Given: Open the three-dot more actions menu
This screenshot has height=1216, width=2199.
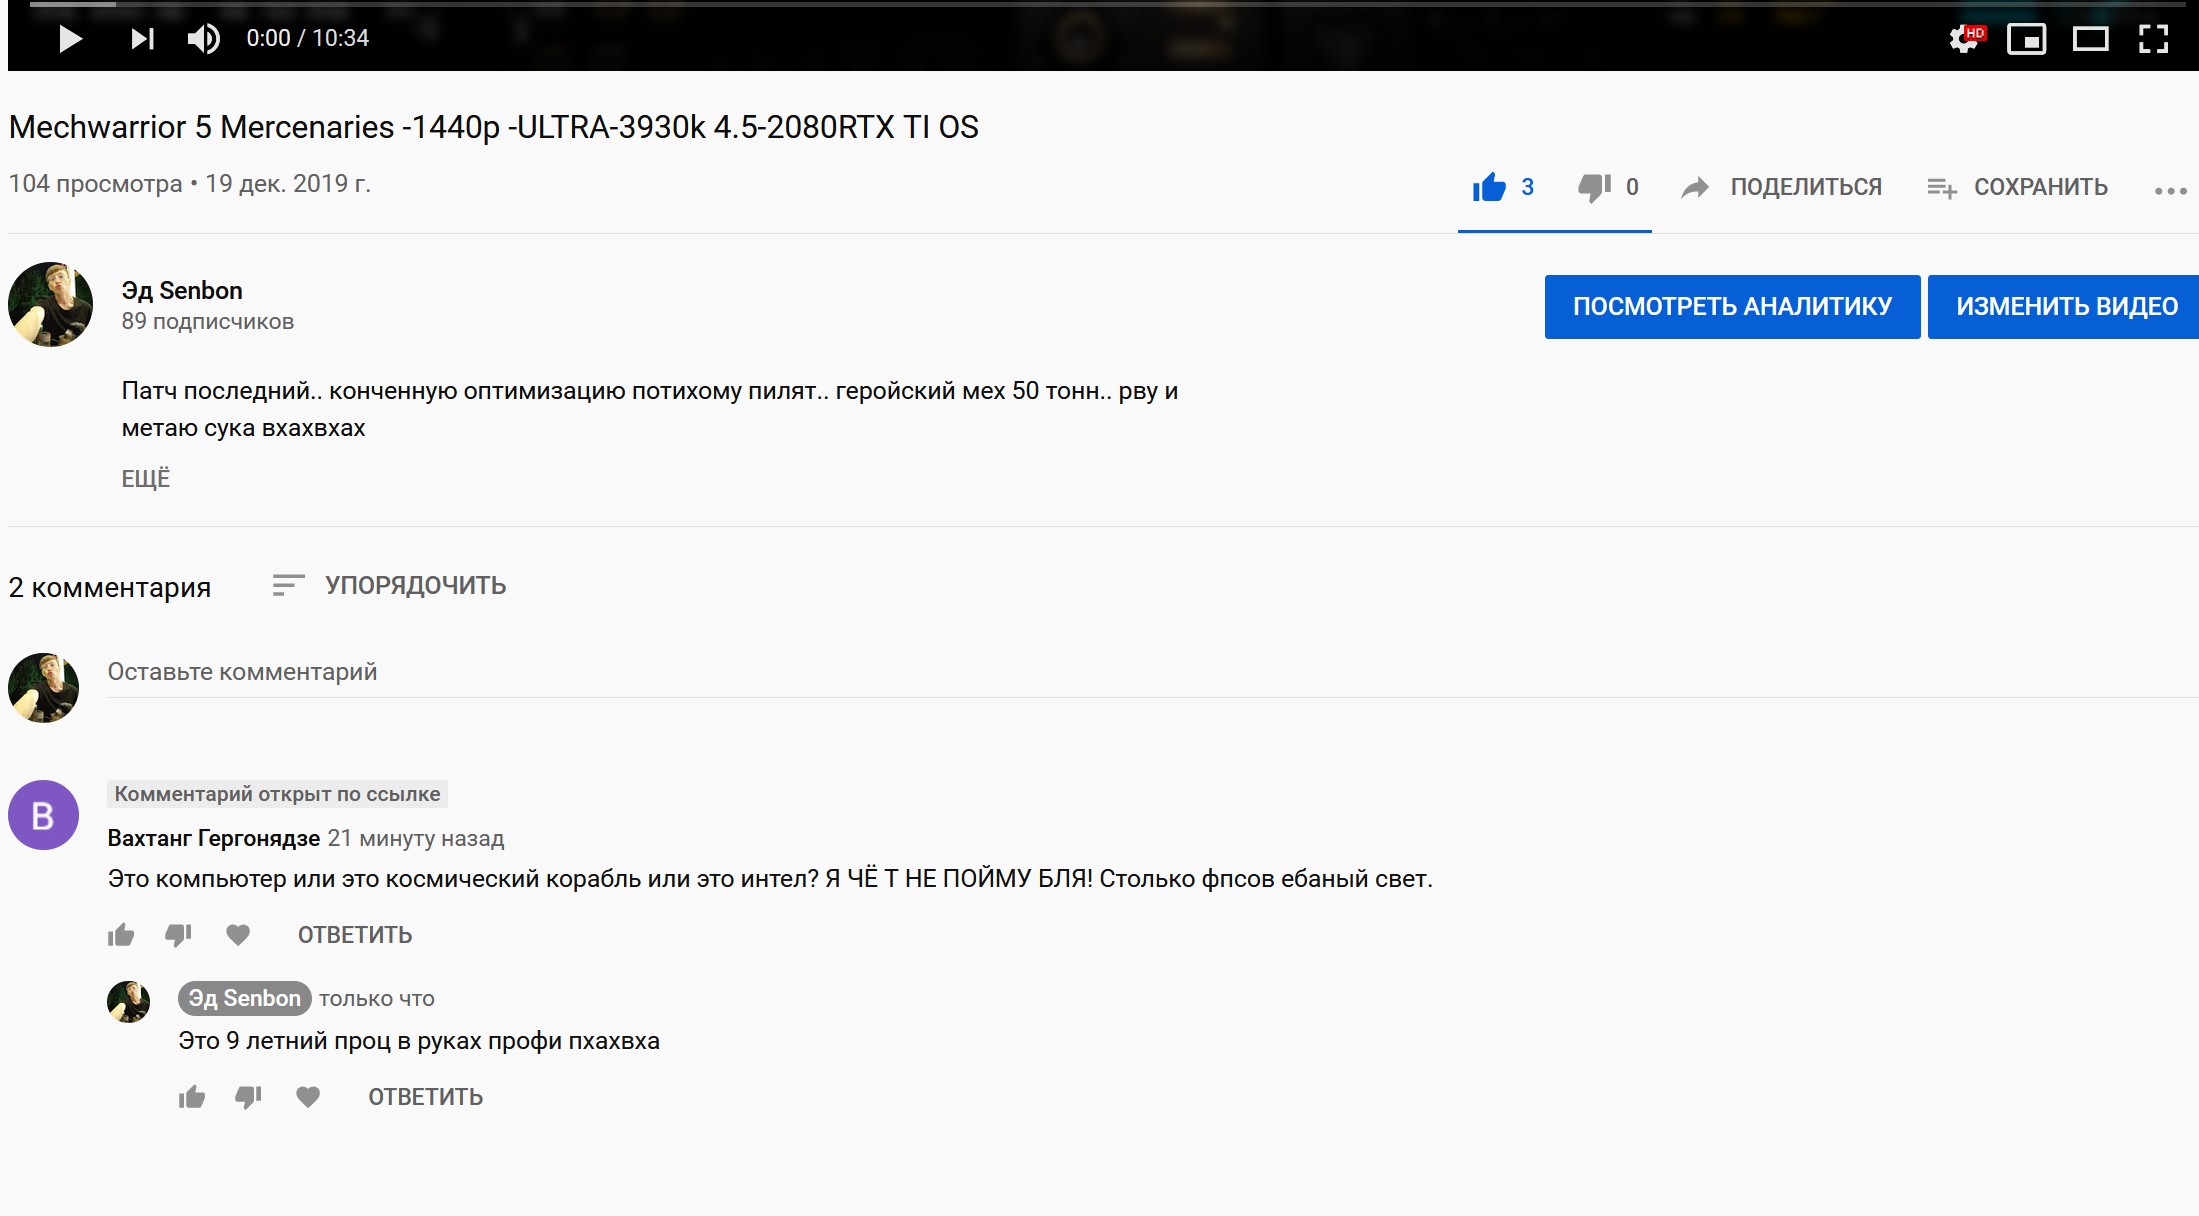Looking at the screenshot, I should point(2170,190).
